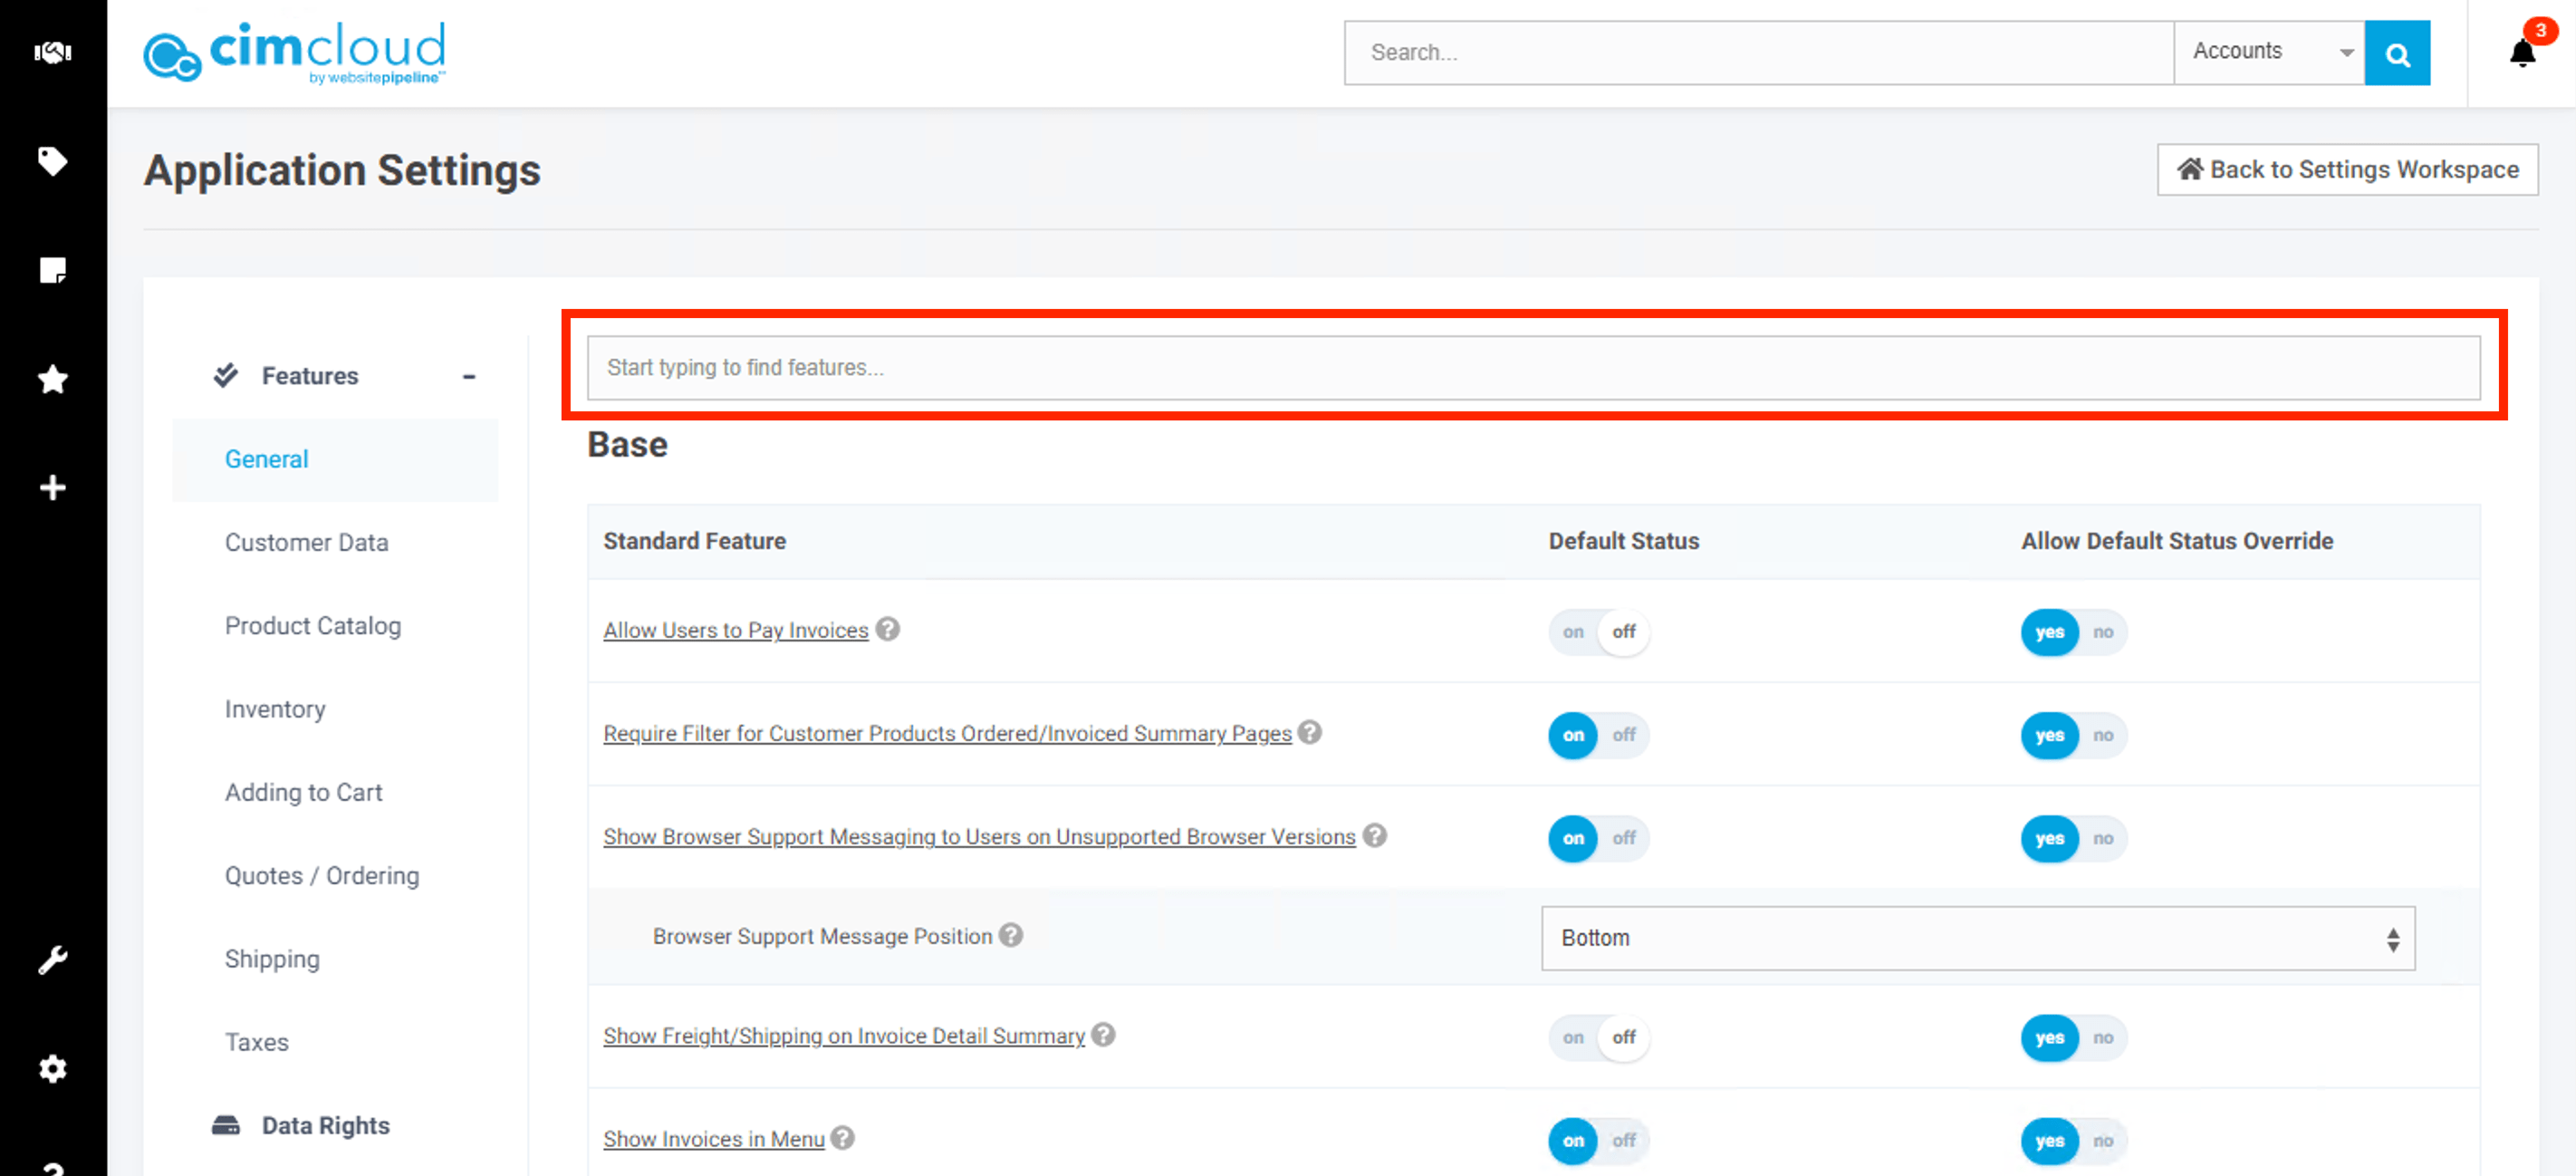Screen dimensions: 2576x1176
Task: Open Quotes / Ordering settings section
Action: click(x=321, y=876)
